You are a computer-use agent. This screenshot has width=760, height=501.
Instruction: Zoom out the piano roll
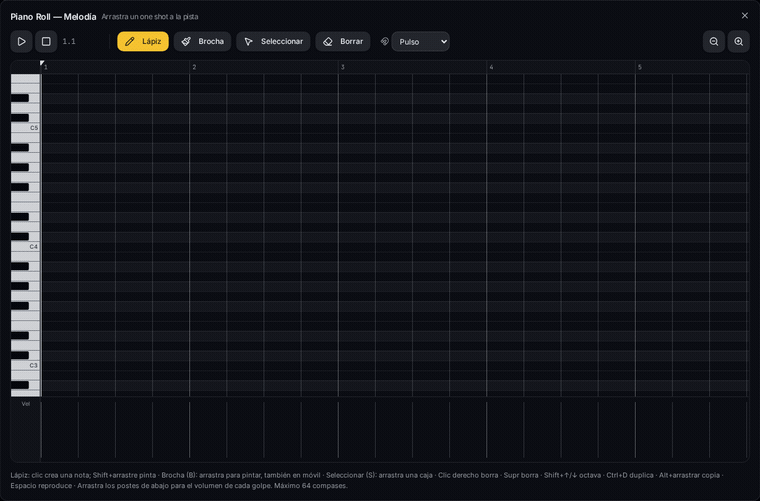tap(714, 42)
